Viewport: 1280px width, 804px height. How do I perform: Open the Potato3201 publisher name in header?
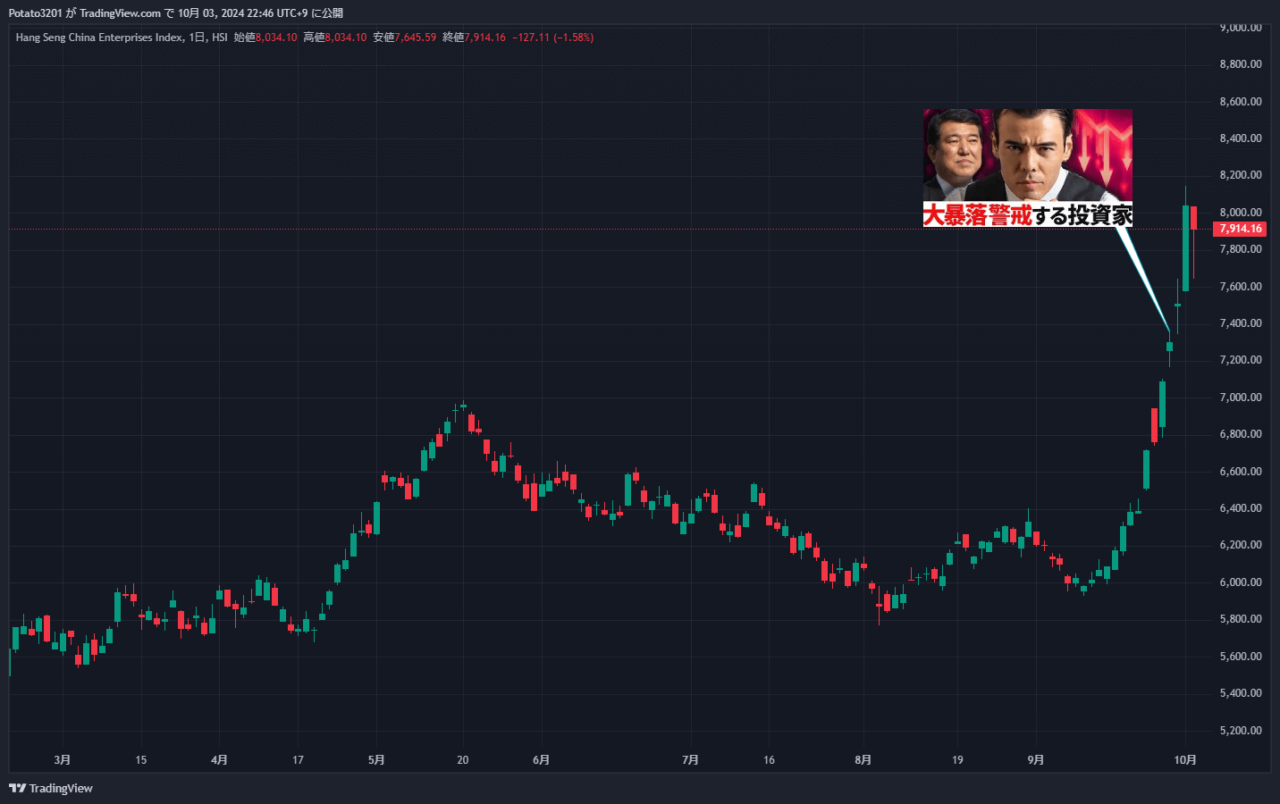click(35, 13)
